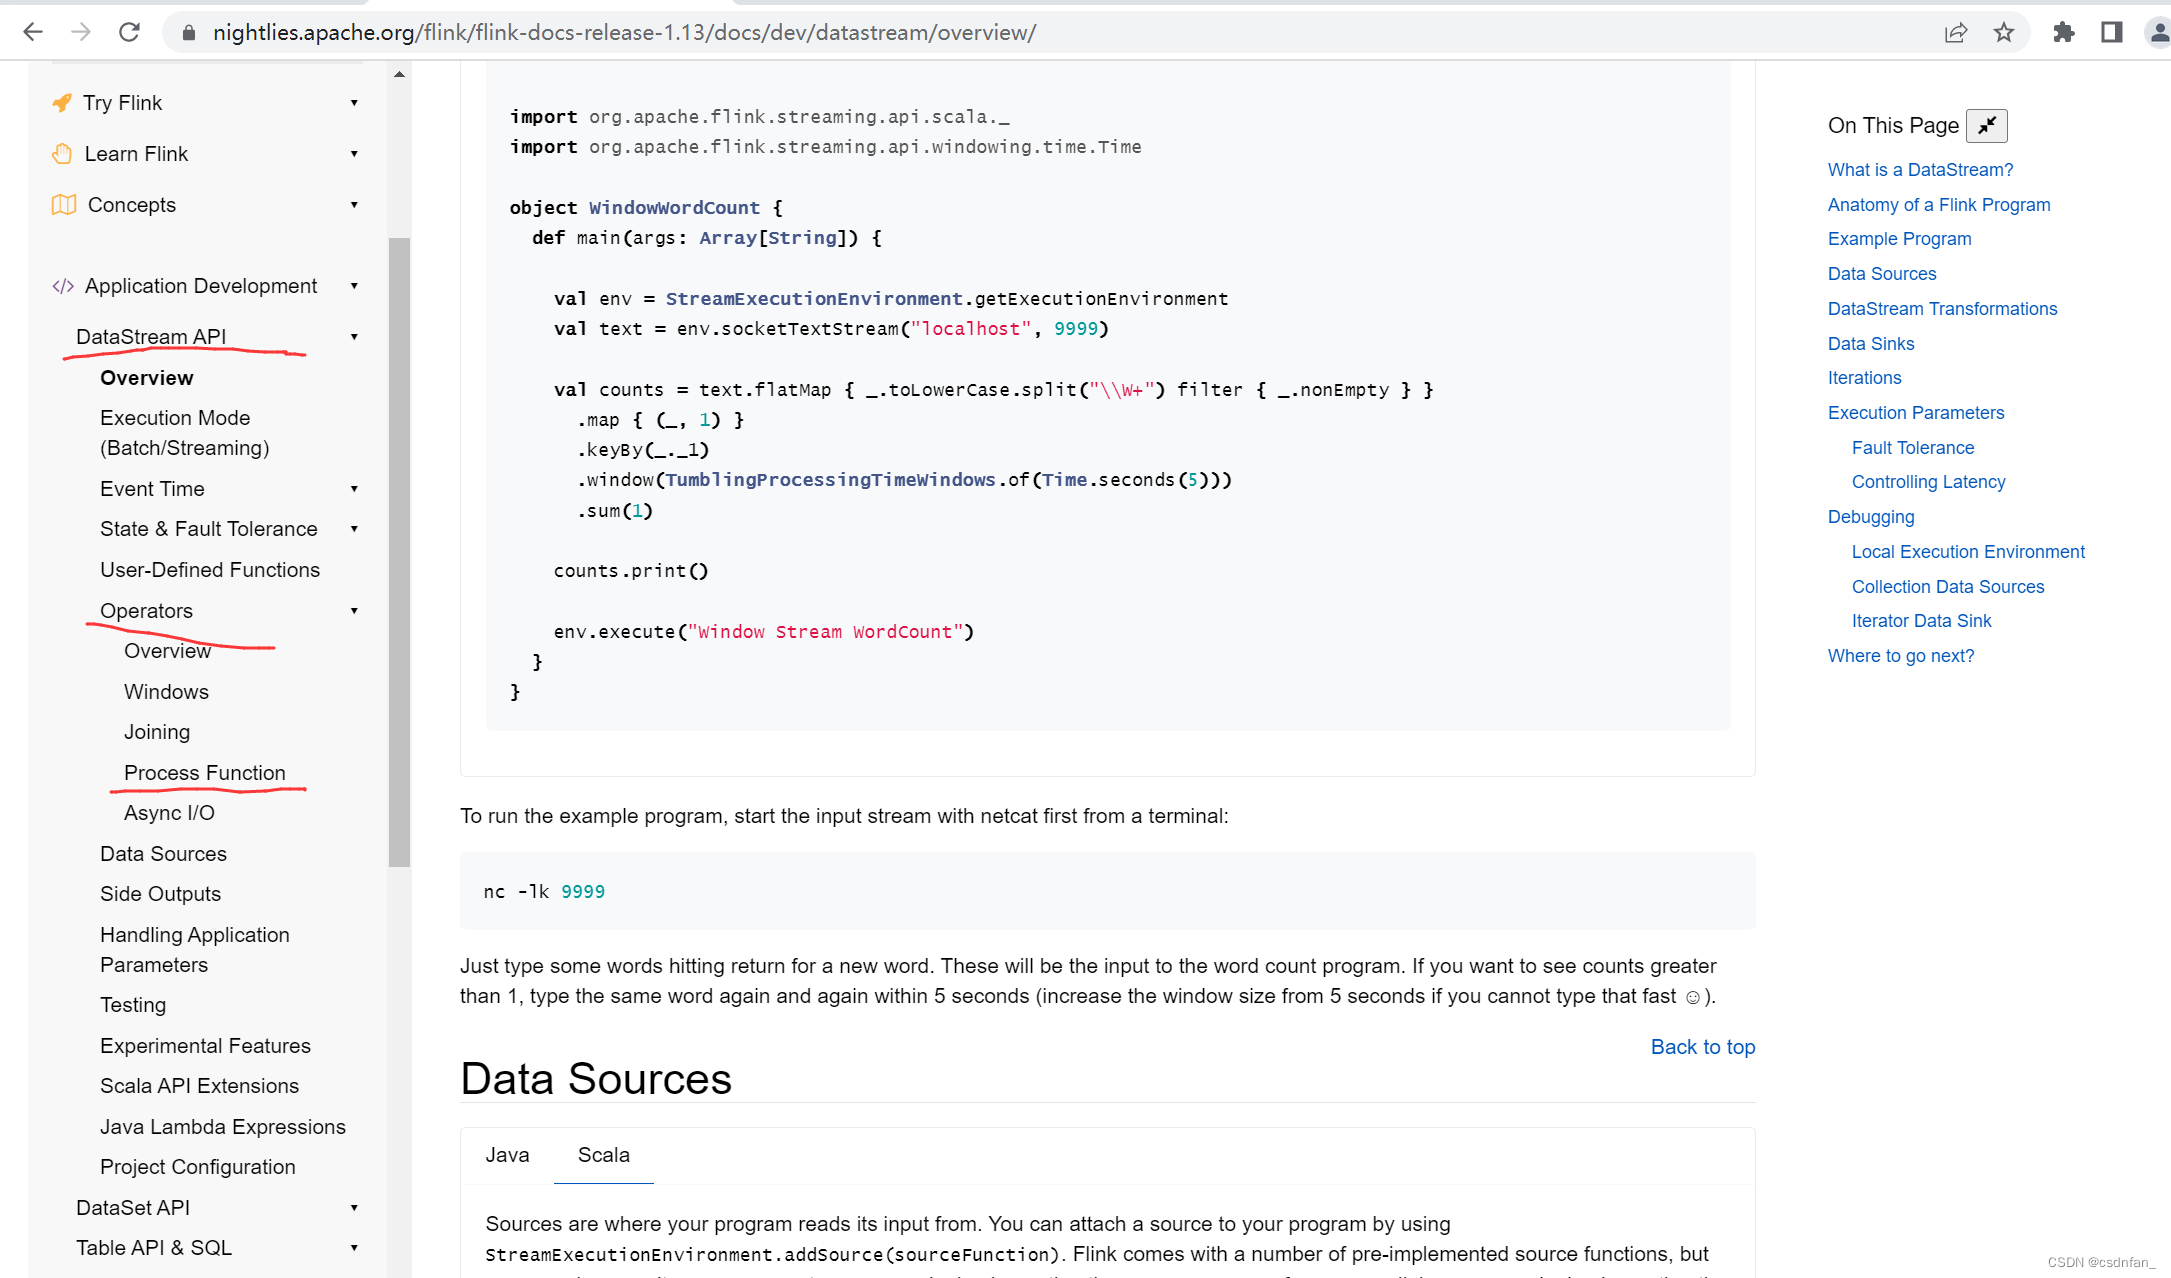Screen dimensions: 2171x1278
Task: Select the Scala code tab
Action: tap(603, 1155)
